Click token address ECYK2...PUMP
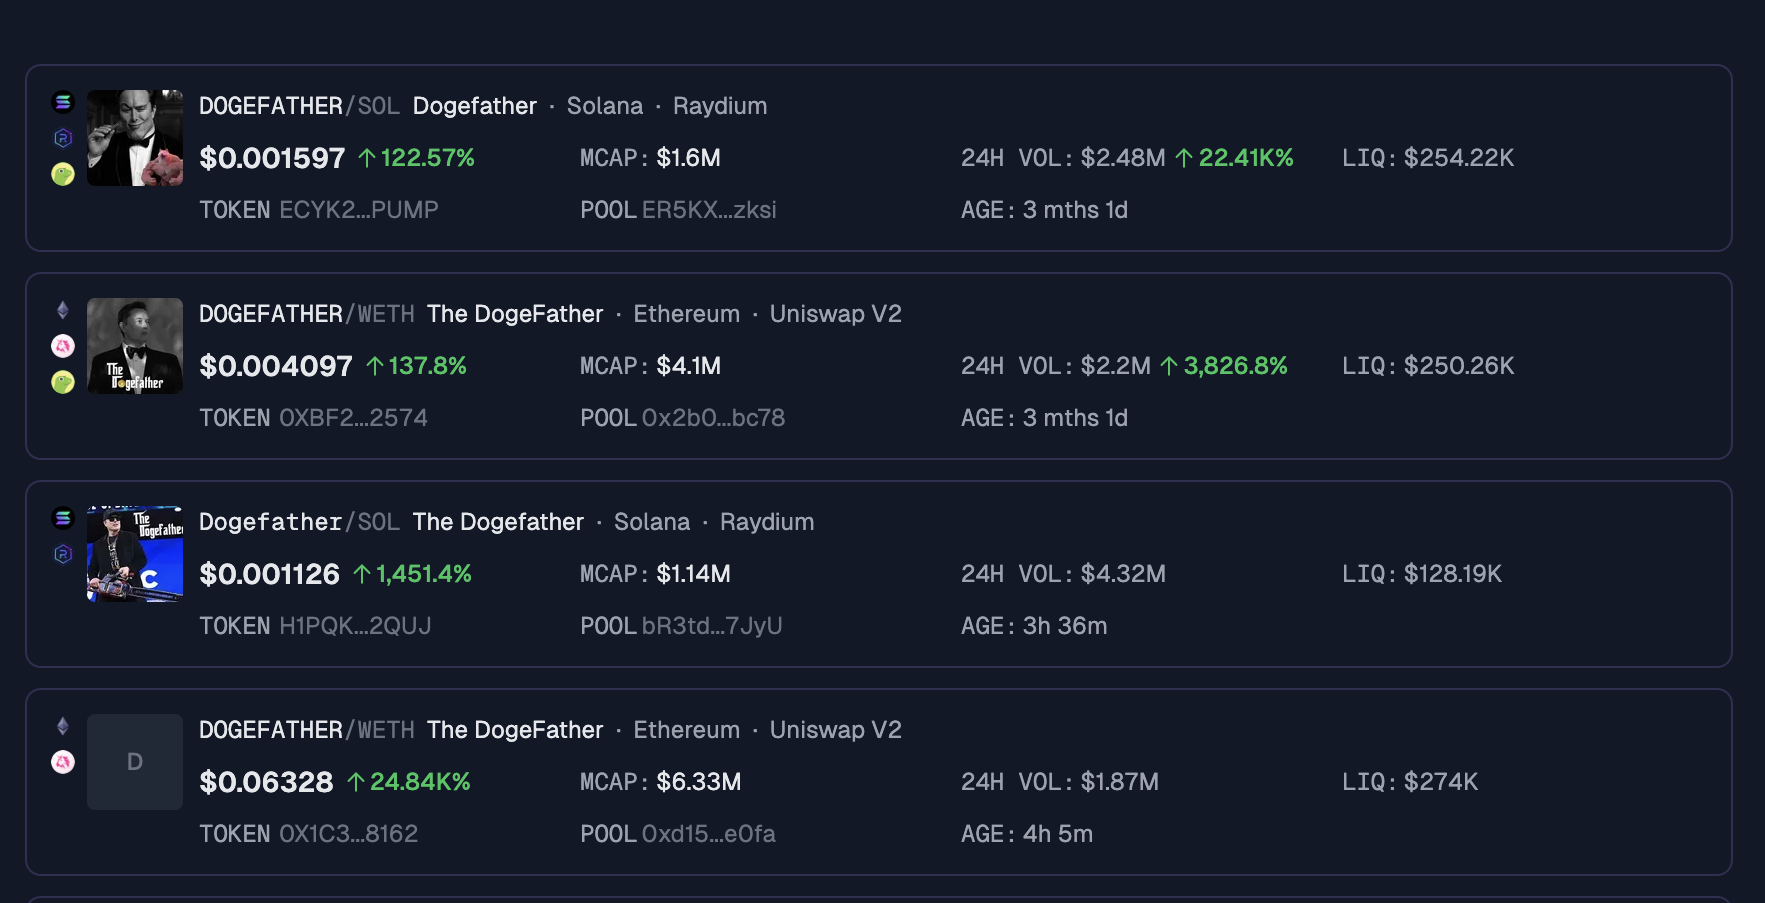This screenshot has width=1765, height=903. [x=358, y=210]
